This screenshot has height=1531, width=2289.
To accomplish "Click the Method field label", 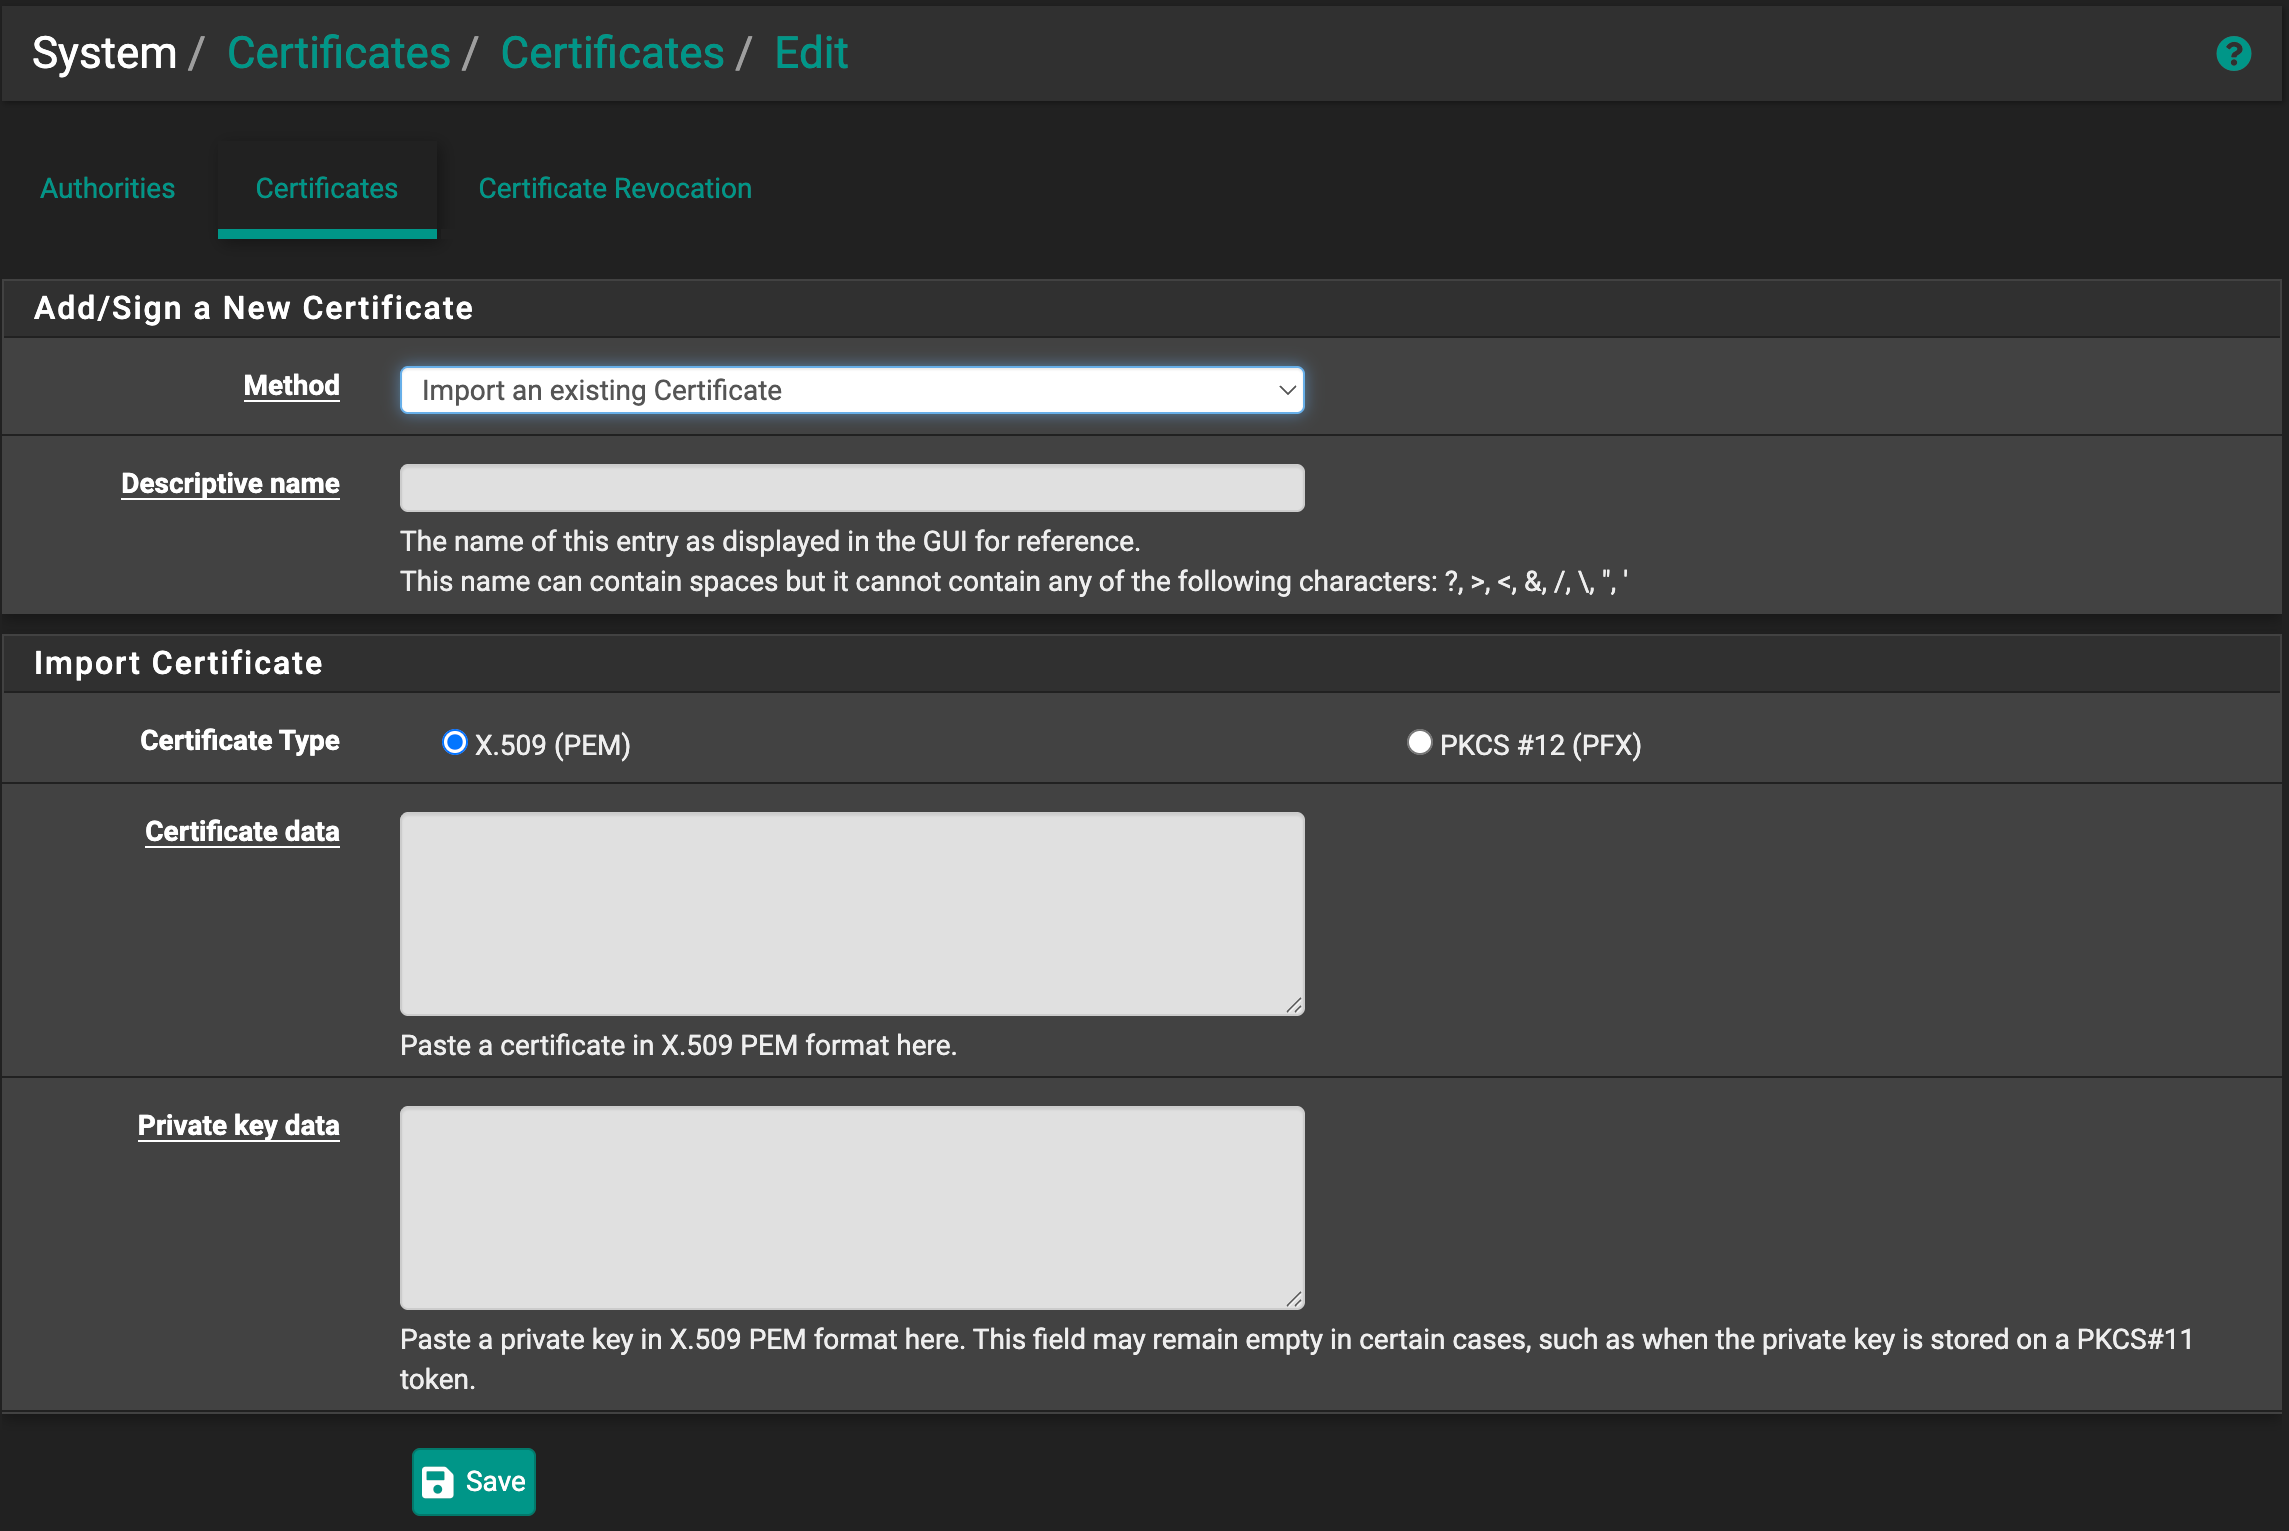I will [291, 386].
